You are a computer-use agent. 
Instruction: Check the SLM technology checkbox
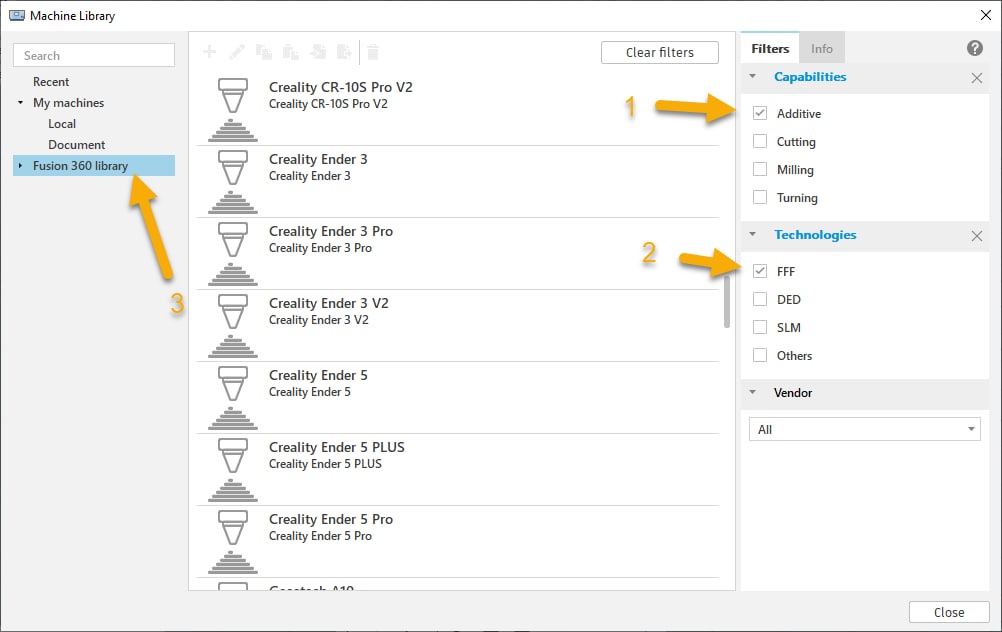[760, 327]
